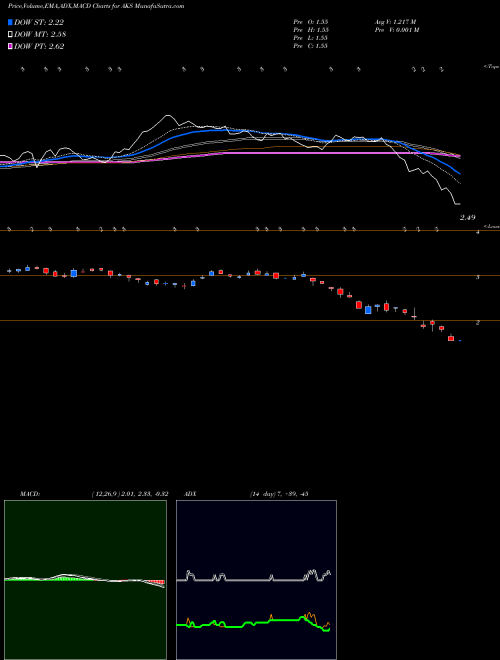The height and width of the screenshot is (660, 500).
Task: Select the 'DOW MT: 2.58' label
Action: click(x=40, y=35)
